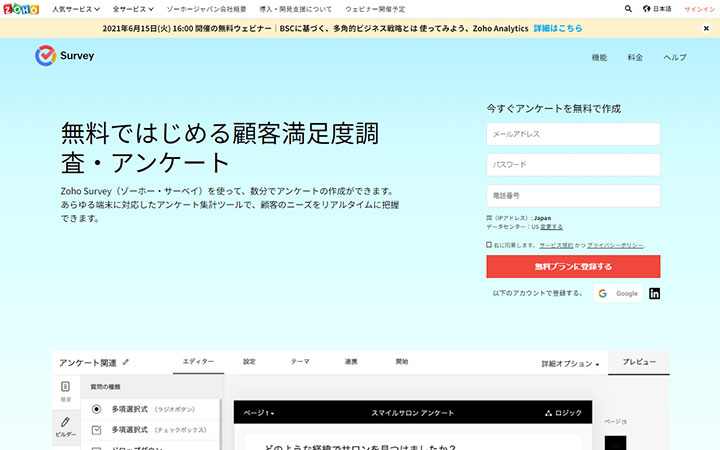Expand the ページ1 dropdown
The width and height of the screenshot is (720, 450).
click(259, 413)
